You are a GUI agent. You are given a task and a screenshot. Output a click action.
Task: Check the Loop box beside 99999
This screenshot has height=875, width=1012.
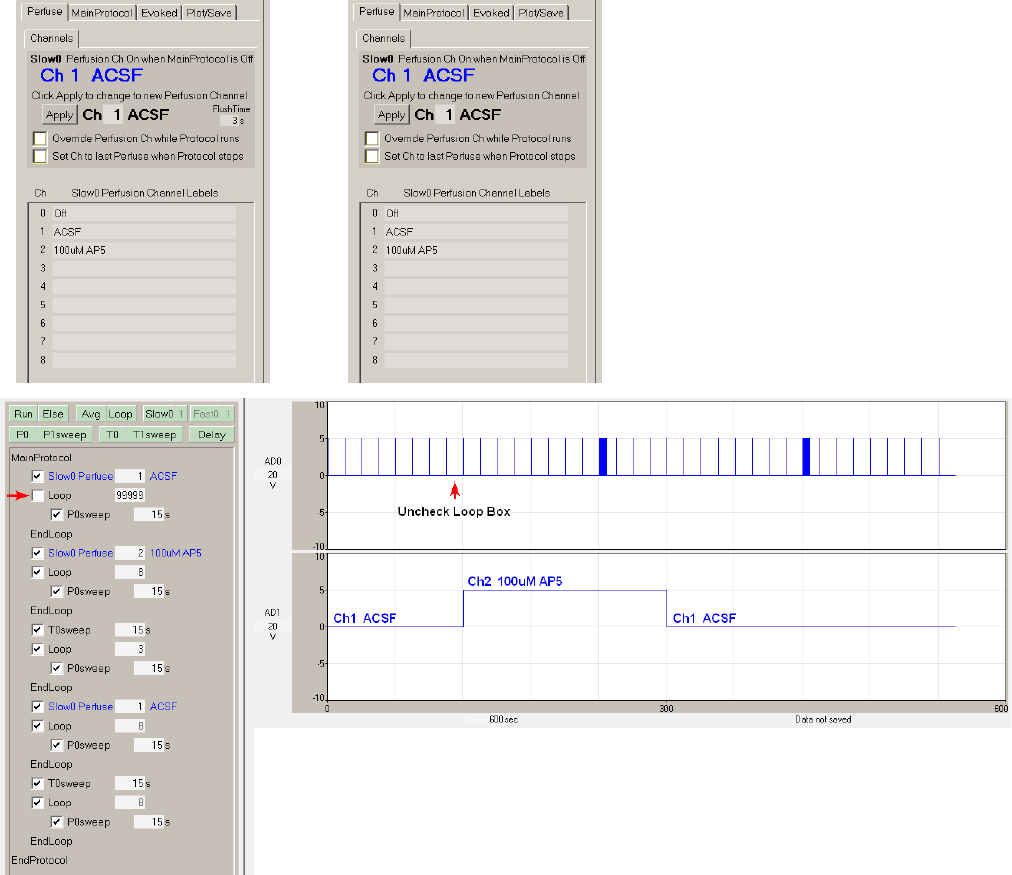coord(38,496)
